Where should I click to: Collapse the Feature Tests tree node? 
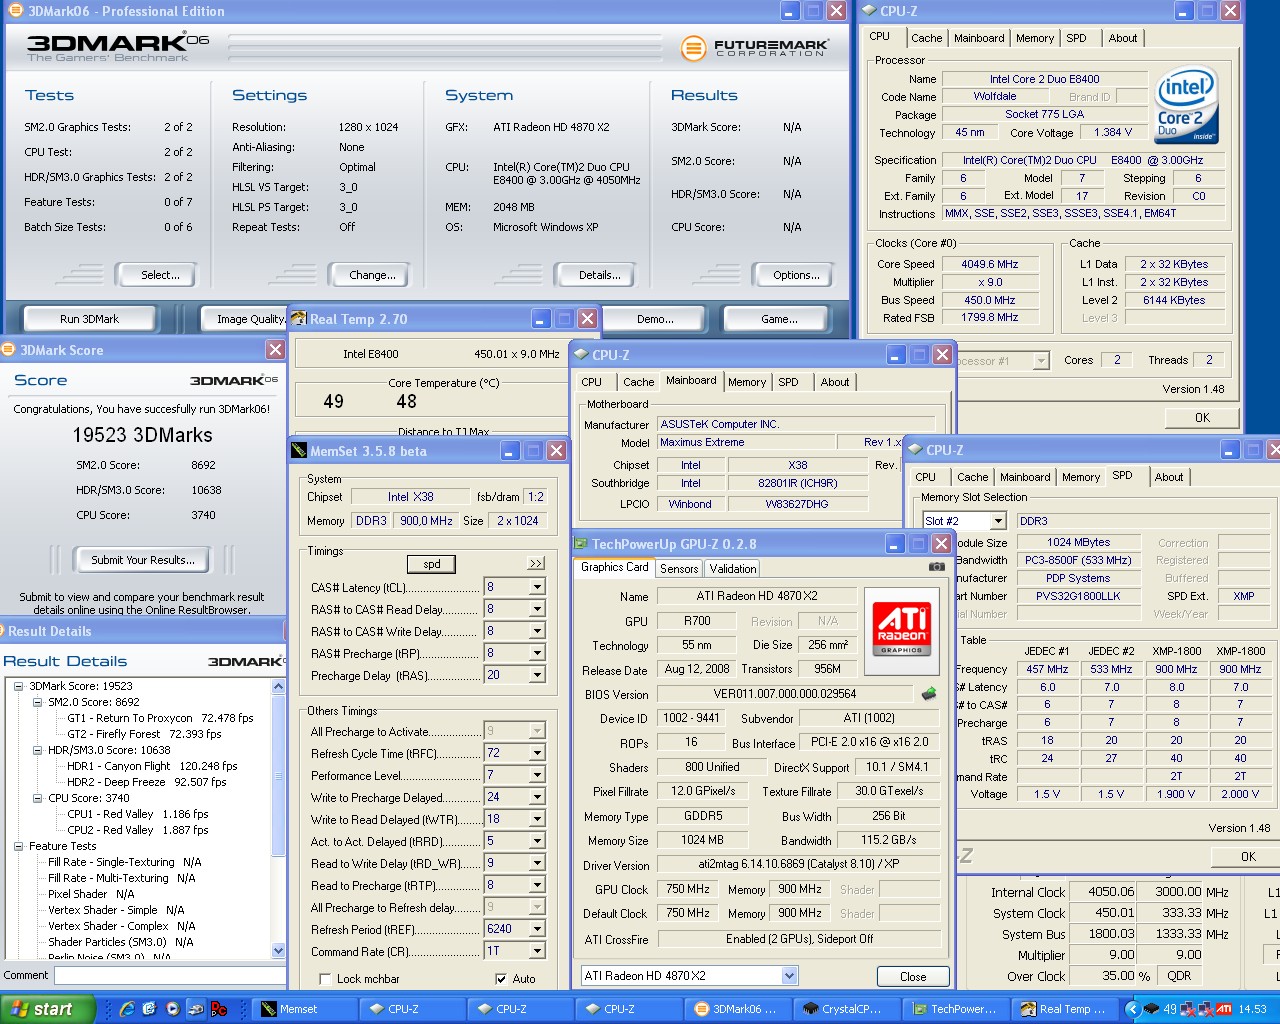[18, 846]
